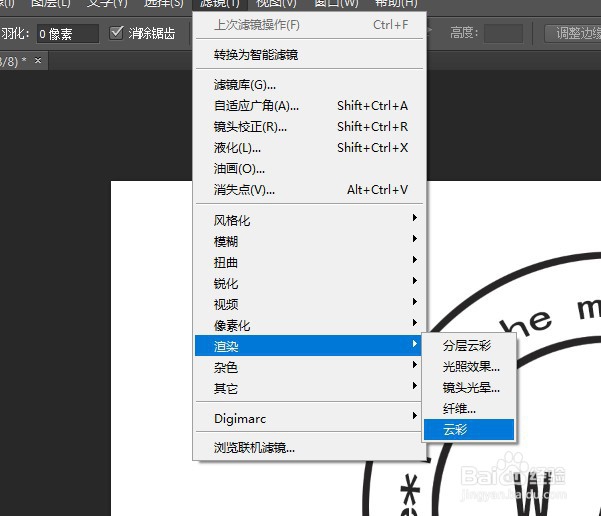
Task: Expand the 视频 submenu
Action: tap(309, 304)
